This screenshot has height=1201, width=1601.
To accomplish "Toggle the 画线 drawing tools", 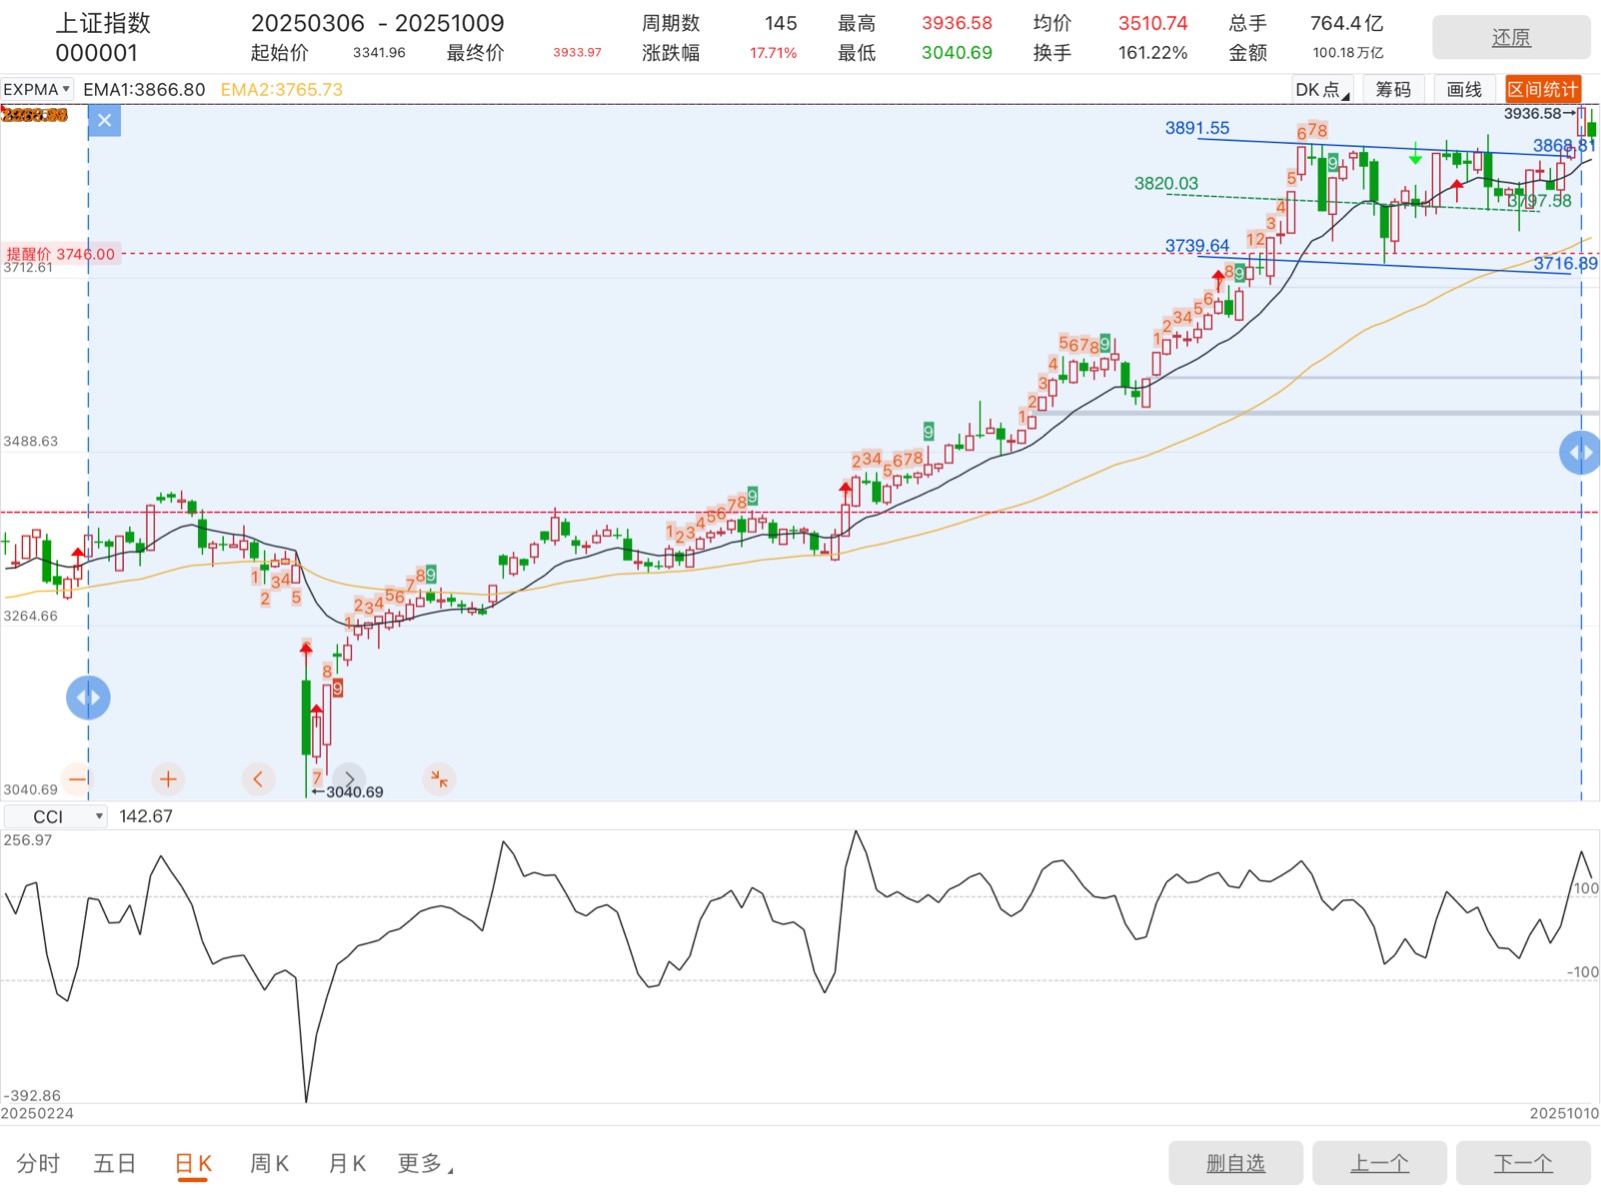I will point(1464,90).
